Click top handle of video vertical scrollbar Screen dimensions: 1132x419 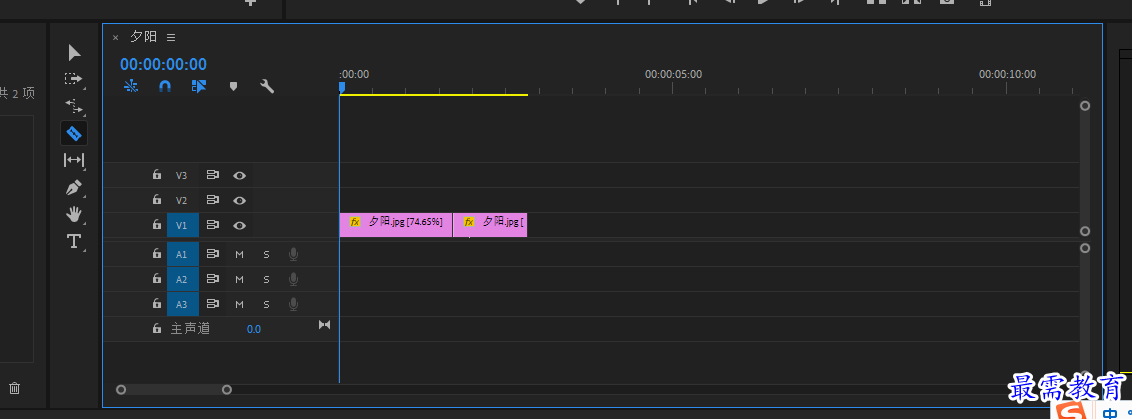click(x=1084, y=105)
